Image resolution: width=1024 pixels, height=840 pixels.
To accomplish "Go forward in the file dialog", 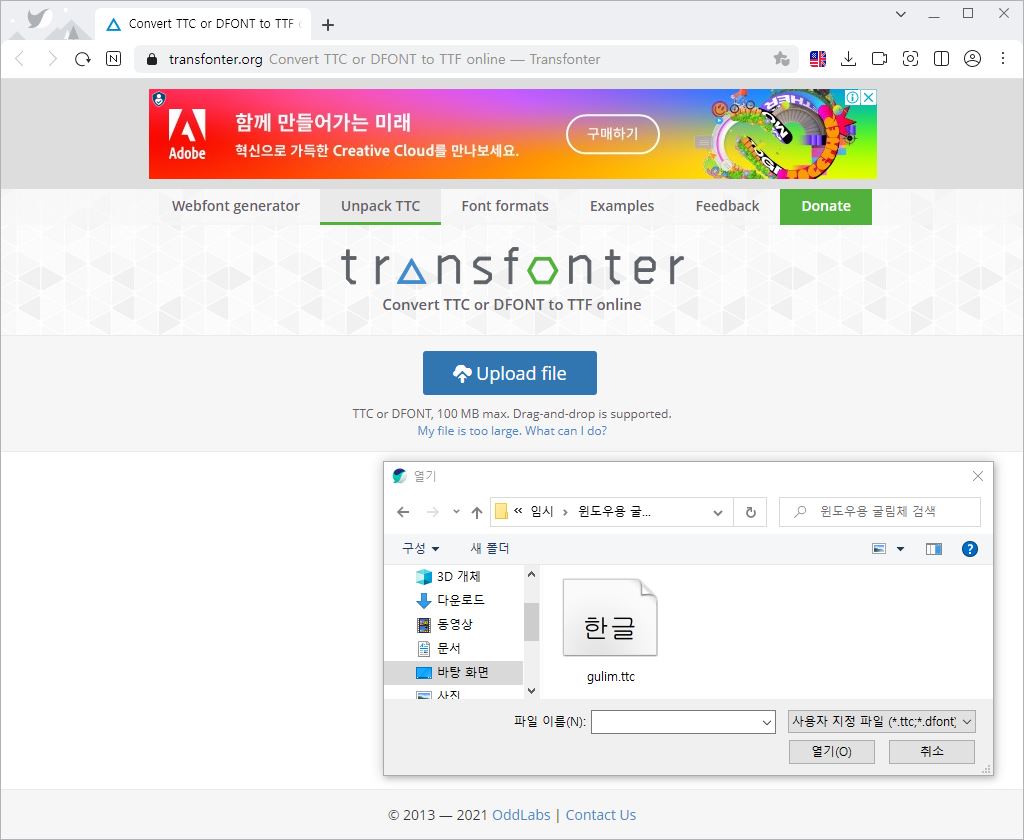I will (432, 512).
